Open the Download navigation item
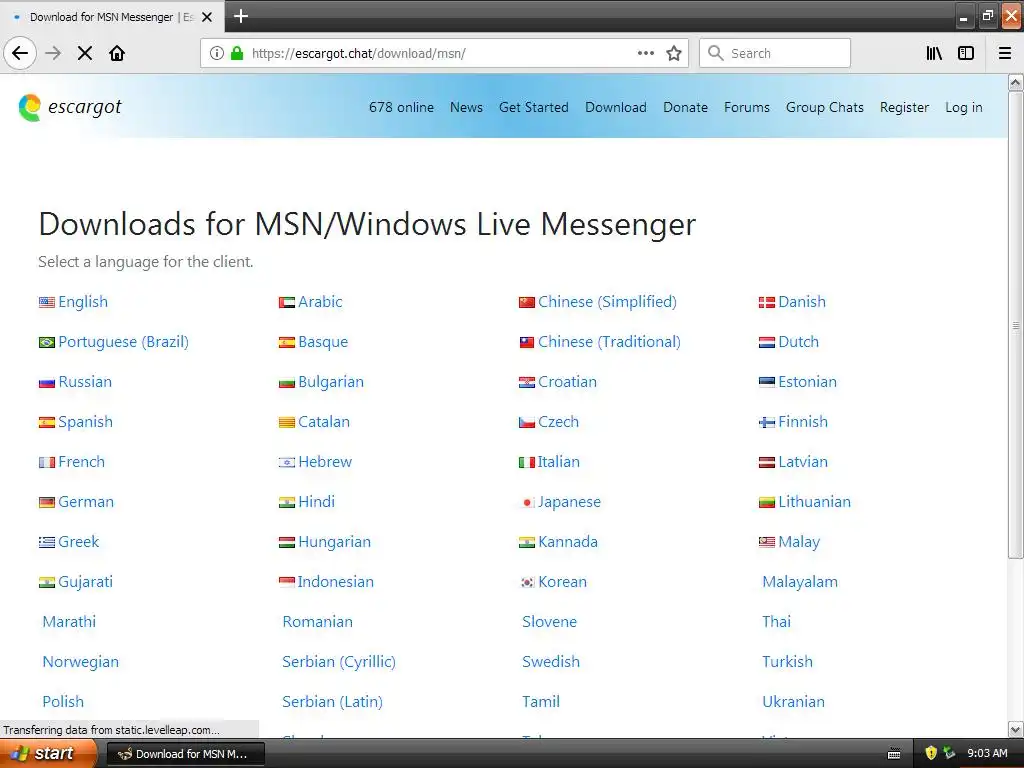The width and height of the screenshot is (1024, 768). tap(616, 107)
